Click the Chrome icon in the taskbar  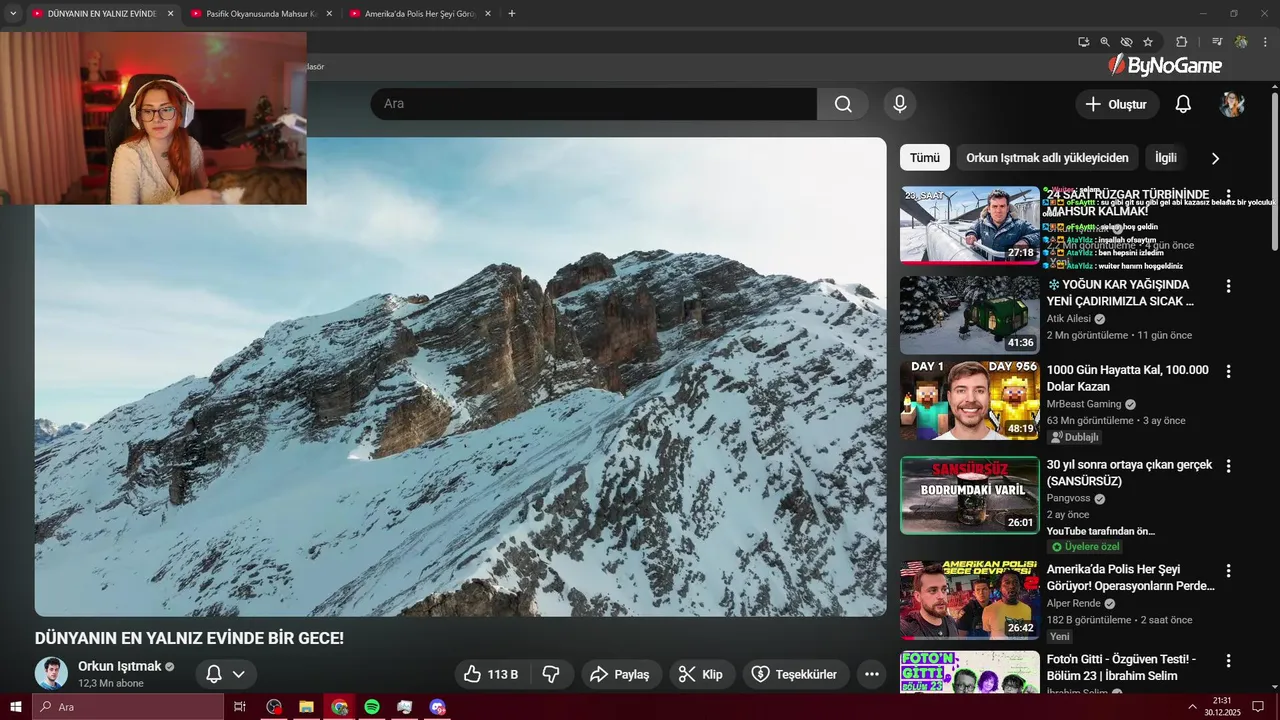[x=340, y=707]
